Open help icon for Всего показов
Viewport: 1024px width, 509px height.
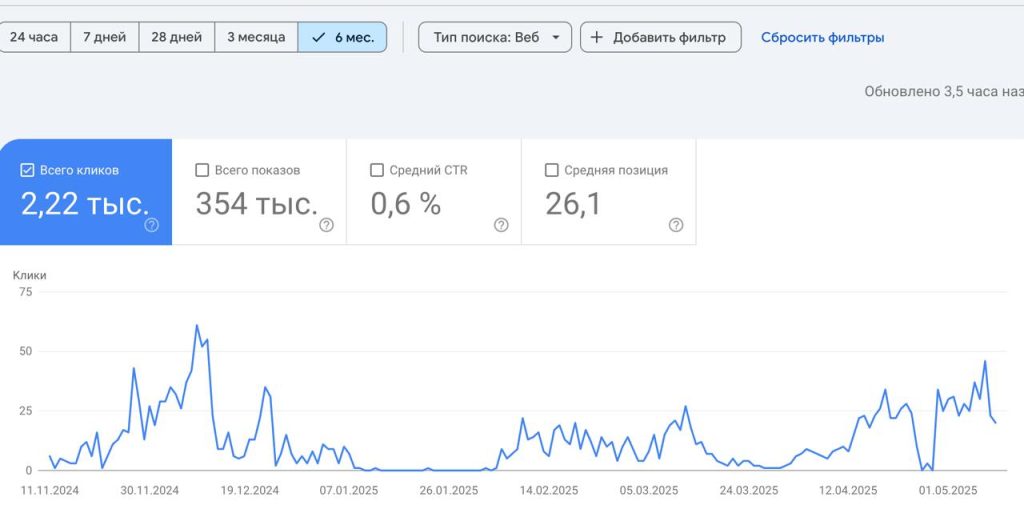point(327,225)
